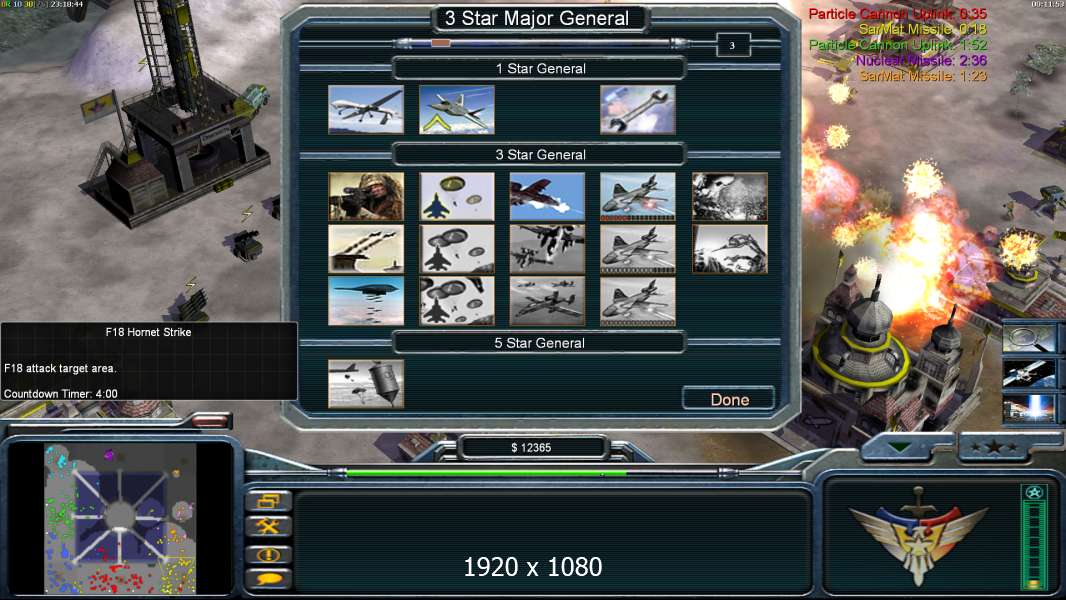
Task: Select the sniper Pathfinder power icon
Action: pyautogui.click(x=366, y=196)
